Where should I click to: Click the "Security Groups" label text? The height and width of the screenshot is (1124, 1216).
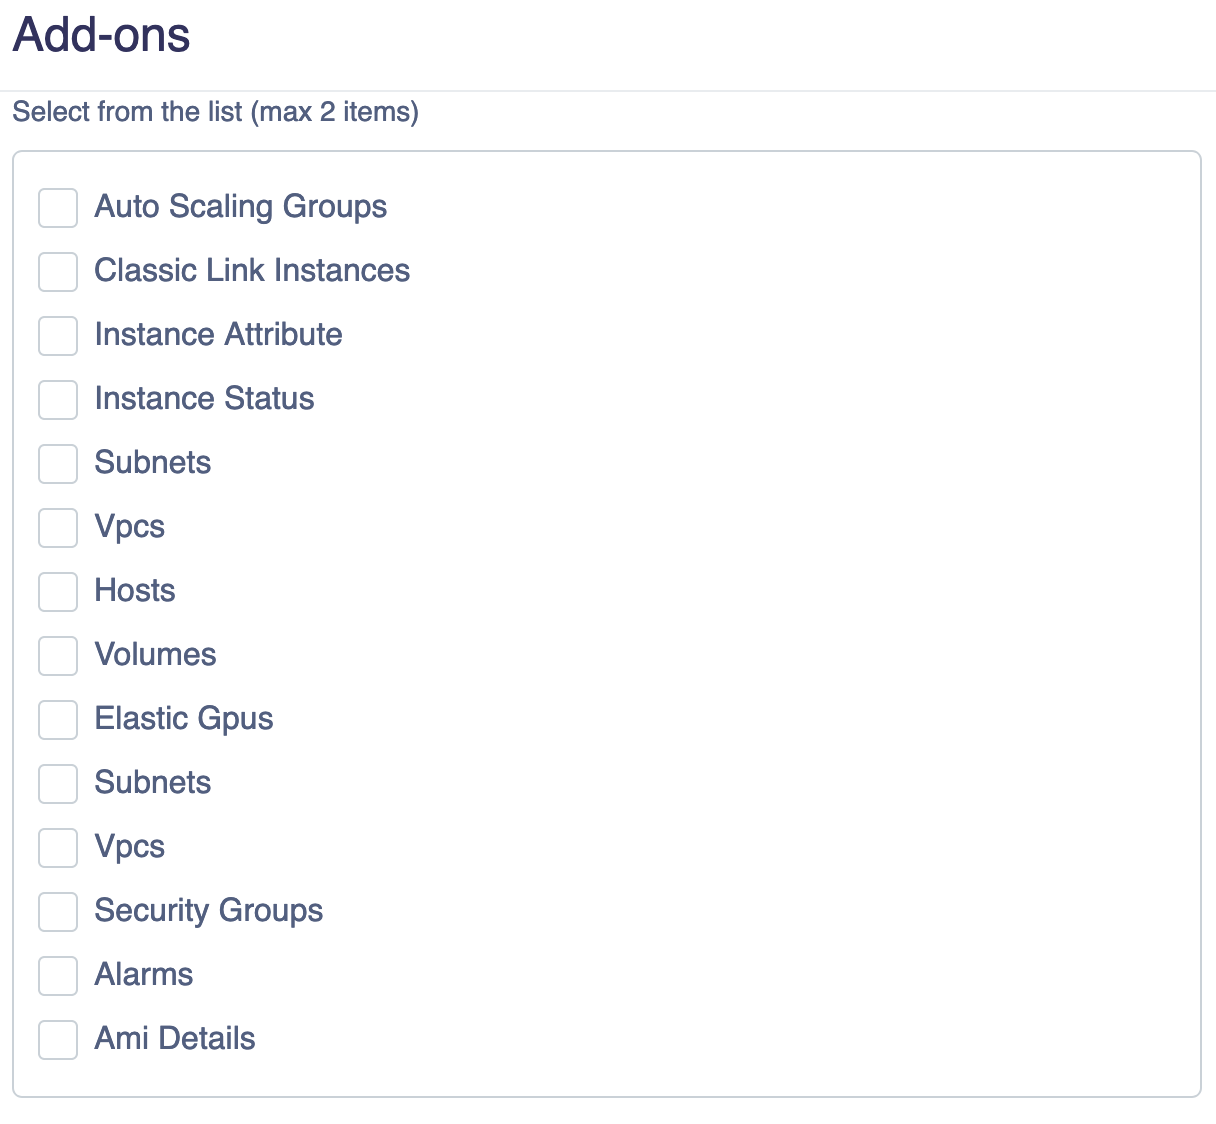pos(209,911)
